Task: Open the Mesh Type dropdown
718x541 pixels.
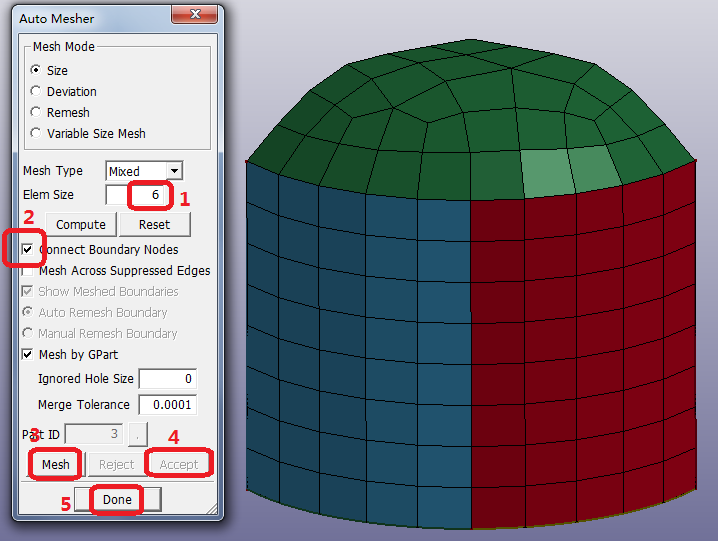Action: (x=174, y=172)
